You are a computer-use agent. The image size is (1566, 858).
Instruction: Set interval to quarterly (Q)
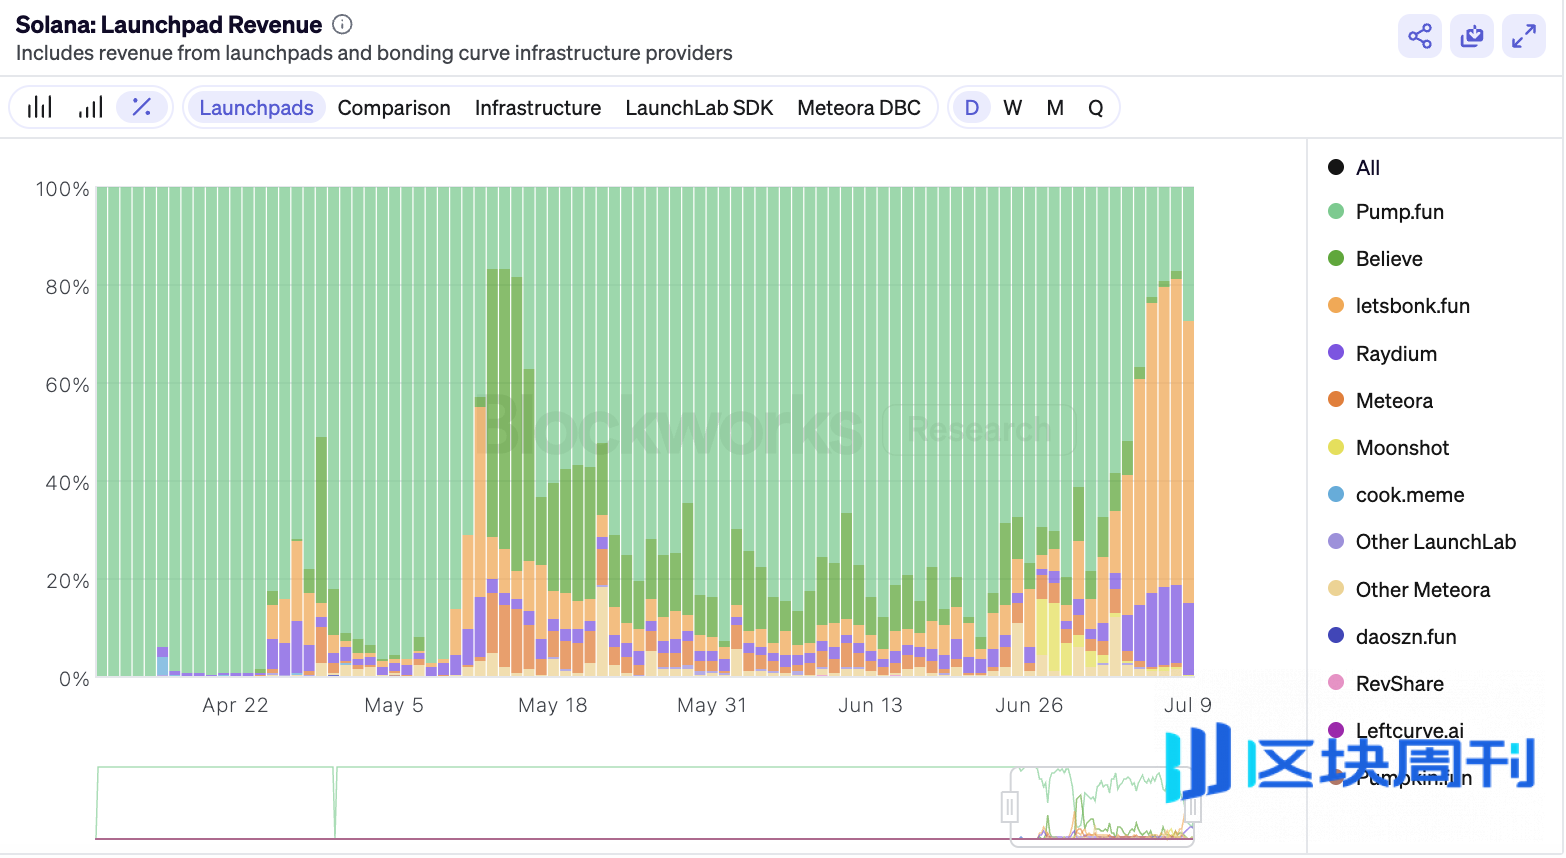click(x=1096, y=107)
